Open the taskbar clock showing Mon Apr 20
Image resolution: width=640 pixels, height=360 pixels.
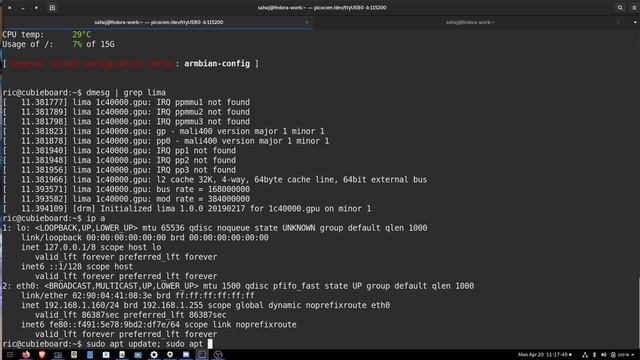coord(543,355)
